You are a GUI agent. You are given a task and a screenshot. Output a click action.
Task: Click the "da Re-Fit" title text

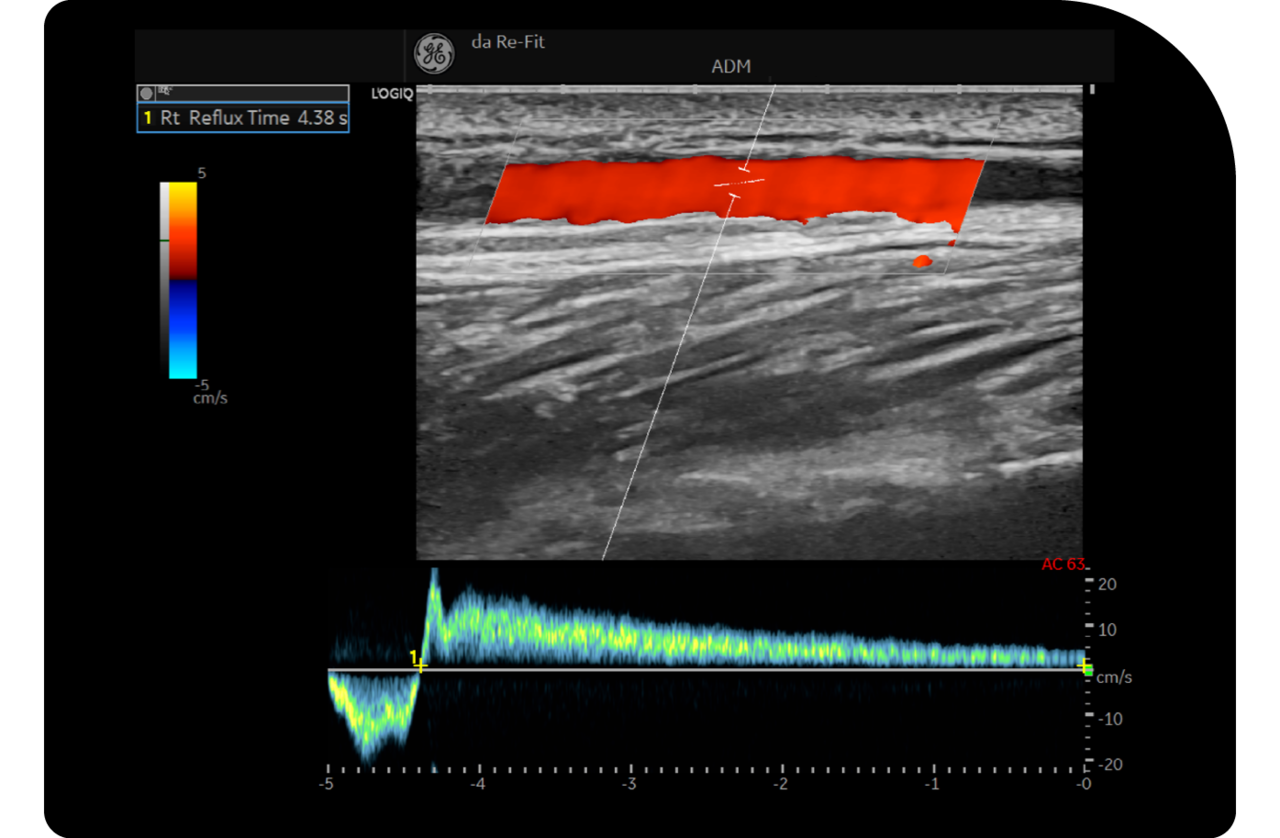pyautogui.click(x=508, y=42)
